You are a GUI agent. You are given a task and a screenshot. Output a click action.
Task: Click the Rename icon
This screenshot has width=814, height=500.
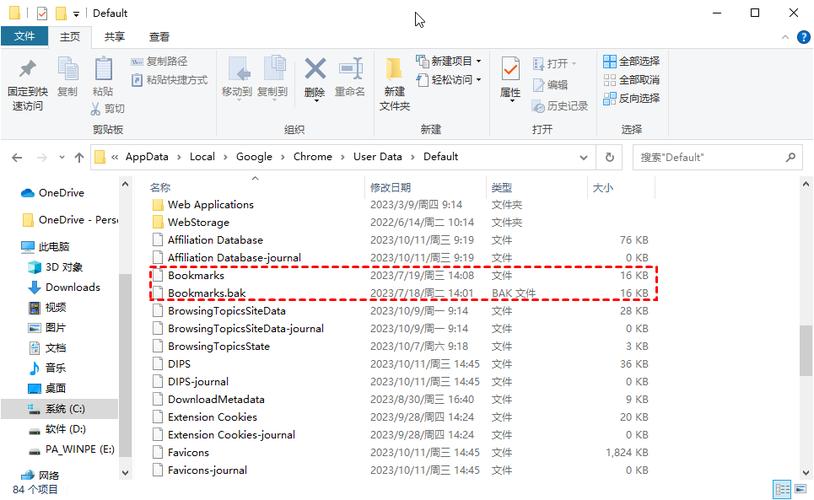pos(350,69)
